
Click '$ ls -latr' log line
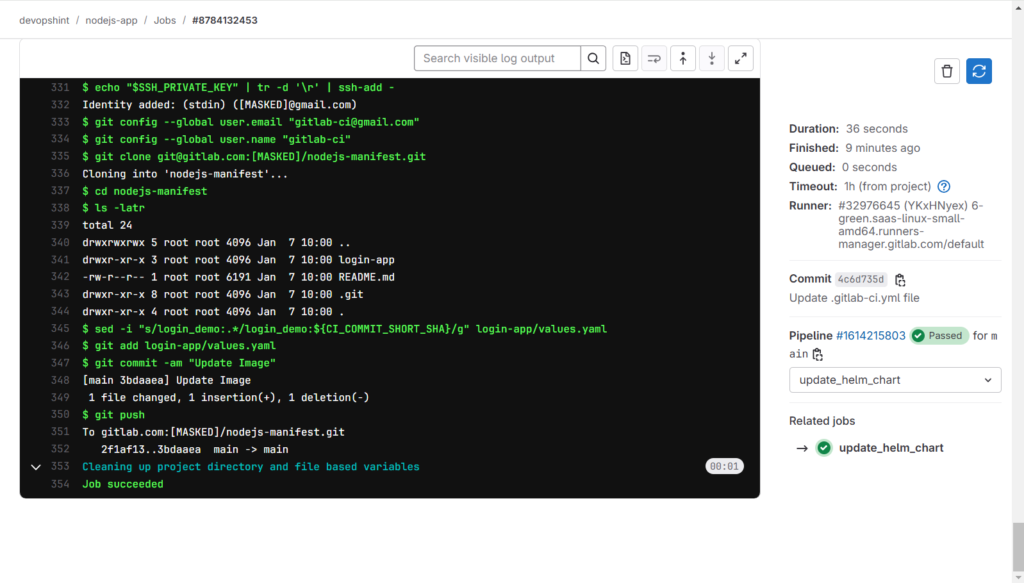point(114,208)
